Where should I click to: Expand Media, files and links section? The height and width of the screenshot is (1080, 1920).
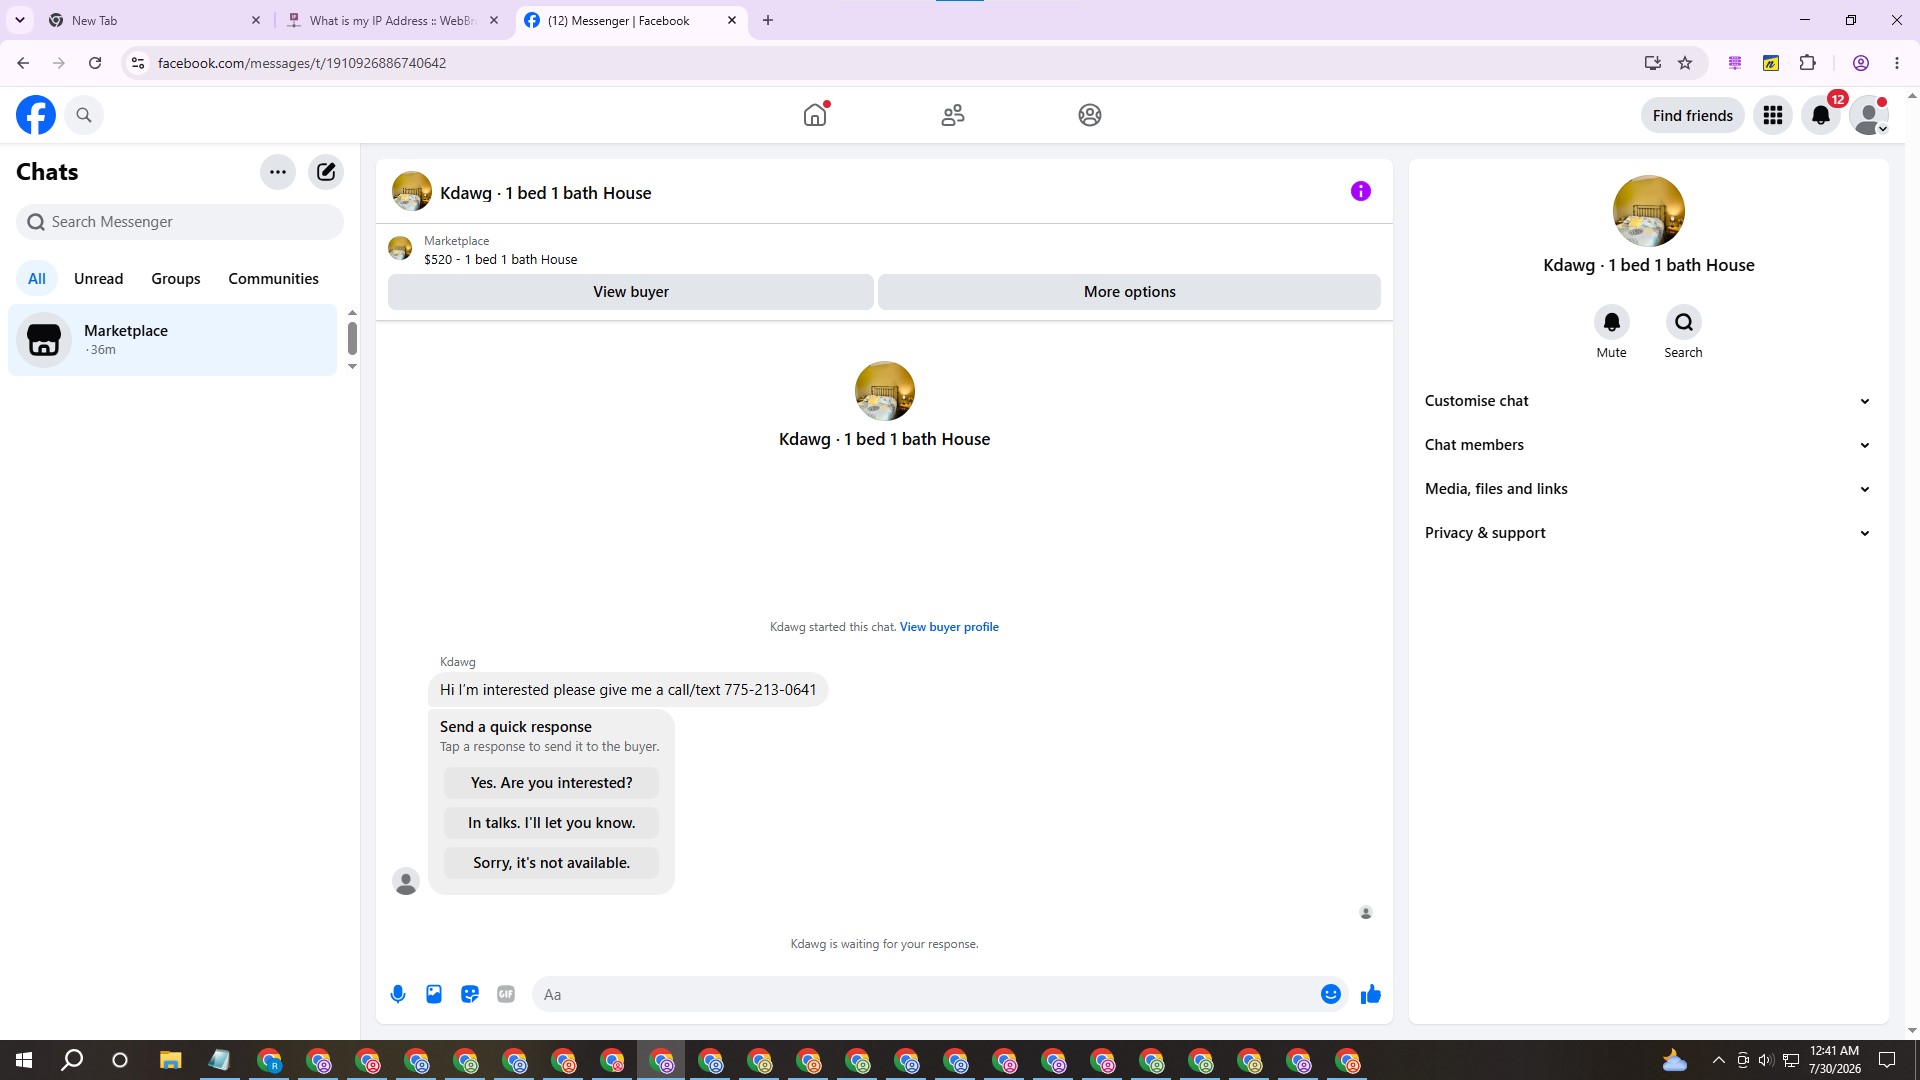pos(1648,489)
